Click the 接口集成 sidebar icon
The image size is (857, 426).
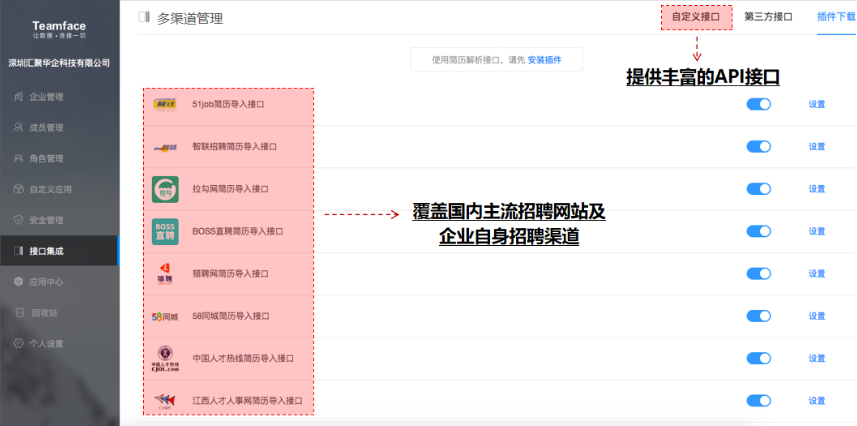coord(18,251)
